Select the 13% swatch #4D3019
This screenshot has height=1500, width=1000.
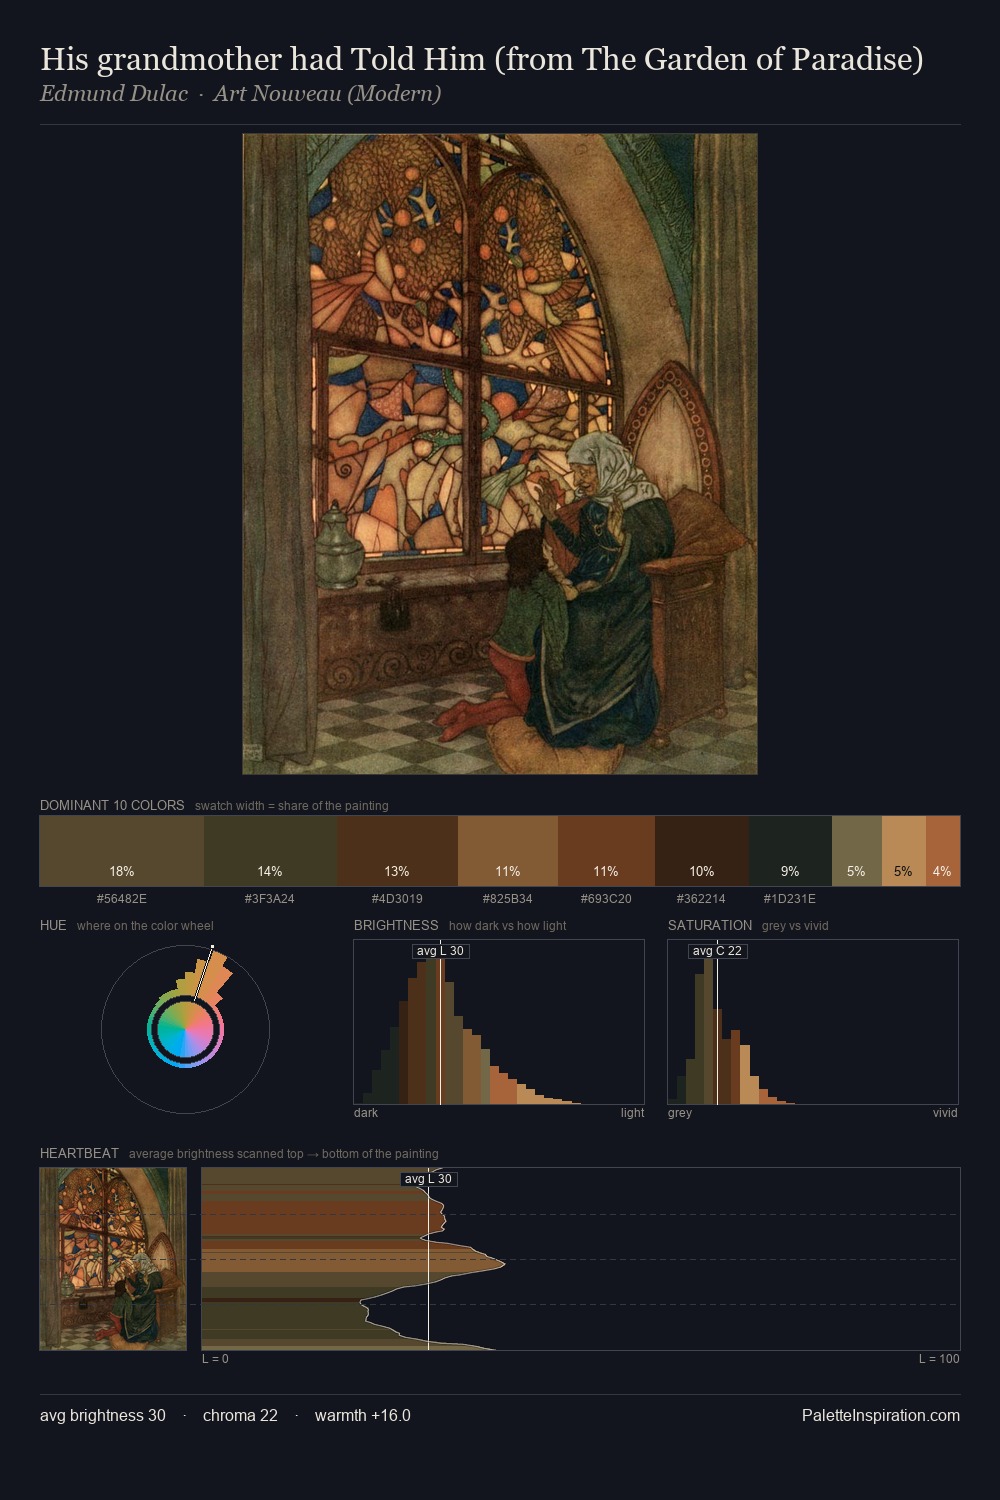397,851
